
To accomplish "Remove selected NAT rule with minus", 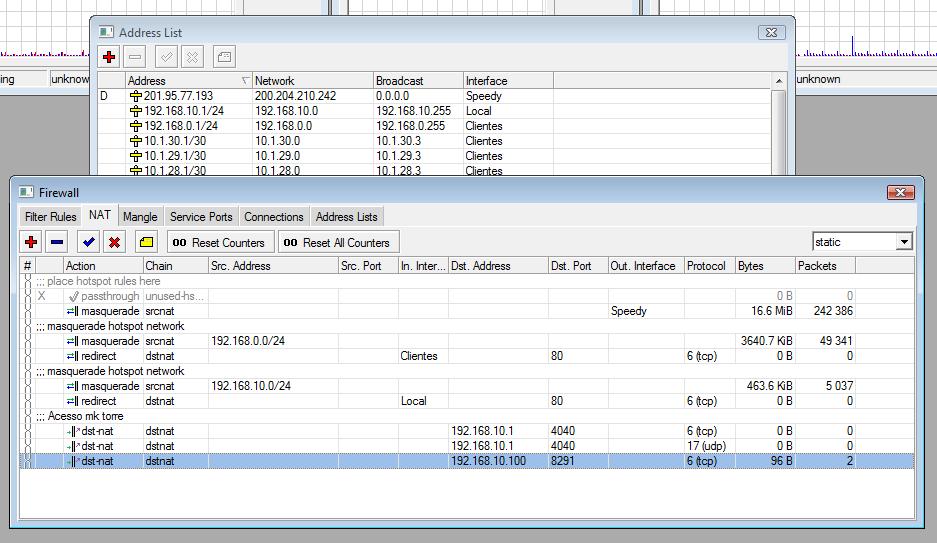I will [57, 242].
